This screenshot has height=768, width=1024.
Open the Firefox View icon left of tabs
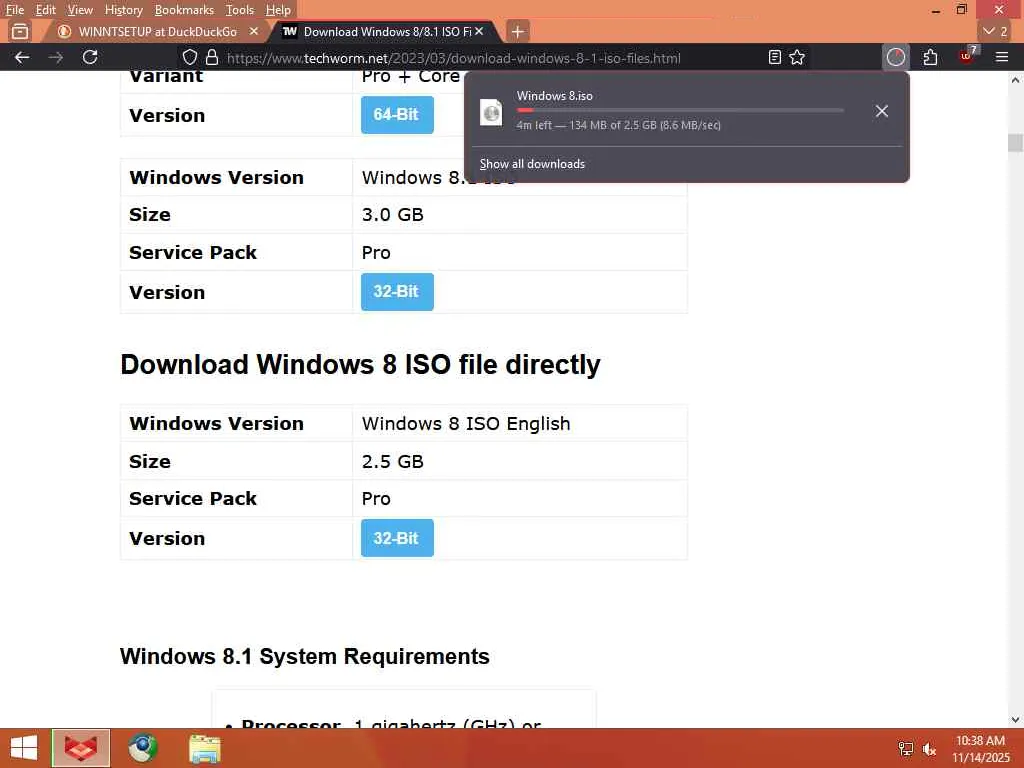(x=20, y=31)
